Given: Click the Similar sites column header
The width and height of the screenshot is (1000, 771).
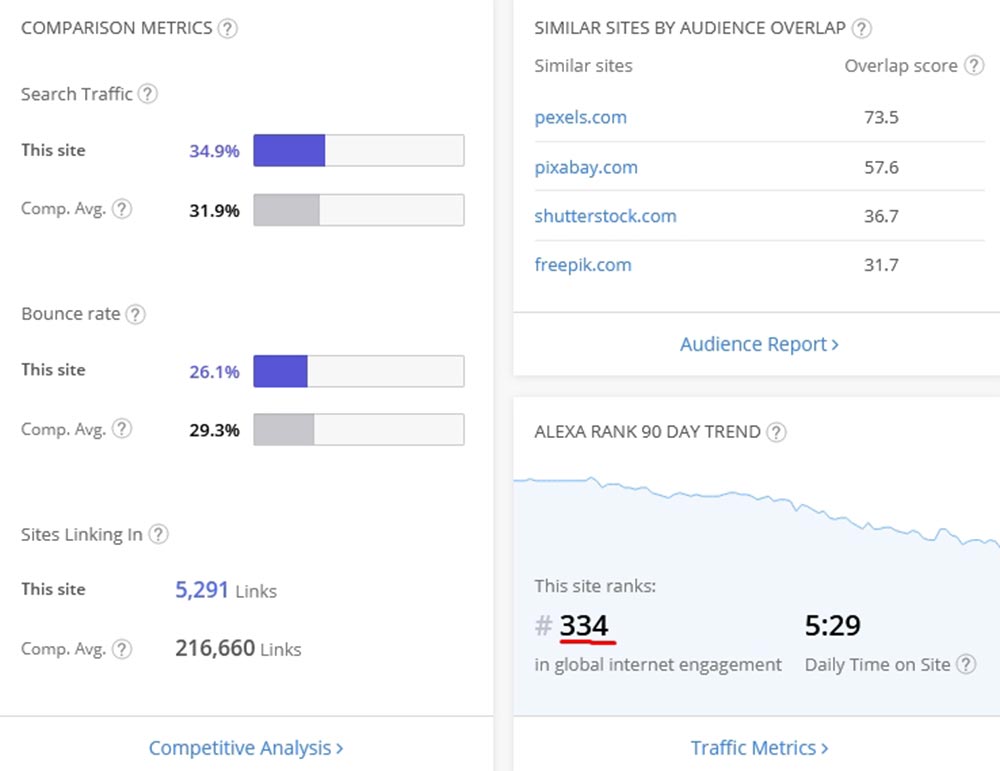Looking at the screenshot, I should tap(584, 66).
